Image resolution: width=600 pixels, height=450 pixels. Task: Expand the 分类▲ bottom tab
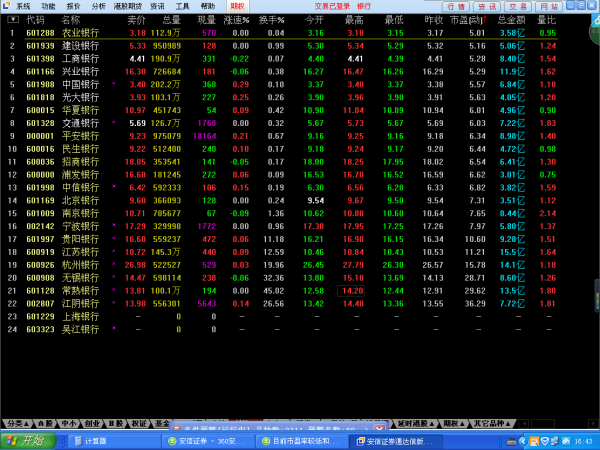pyautogui.click(x=18, y=423)
